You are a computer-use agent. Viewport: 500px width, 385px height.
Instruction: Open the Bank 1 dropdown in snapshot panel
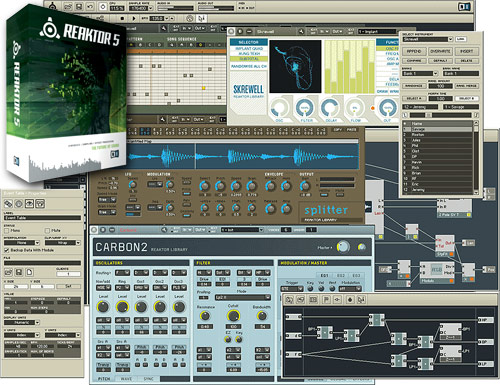pos(420,73)
